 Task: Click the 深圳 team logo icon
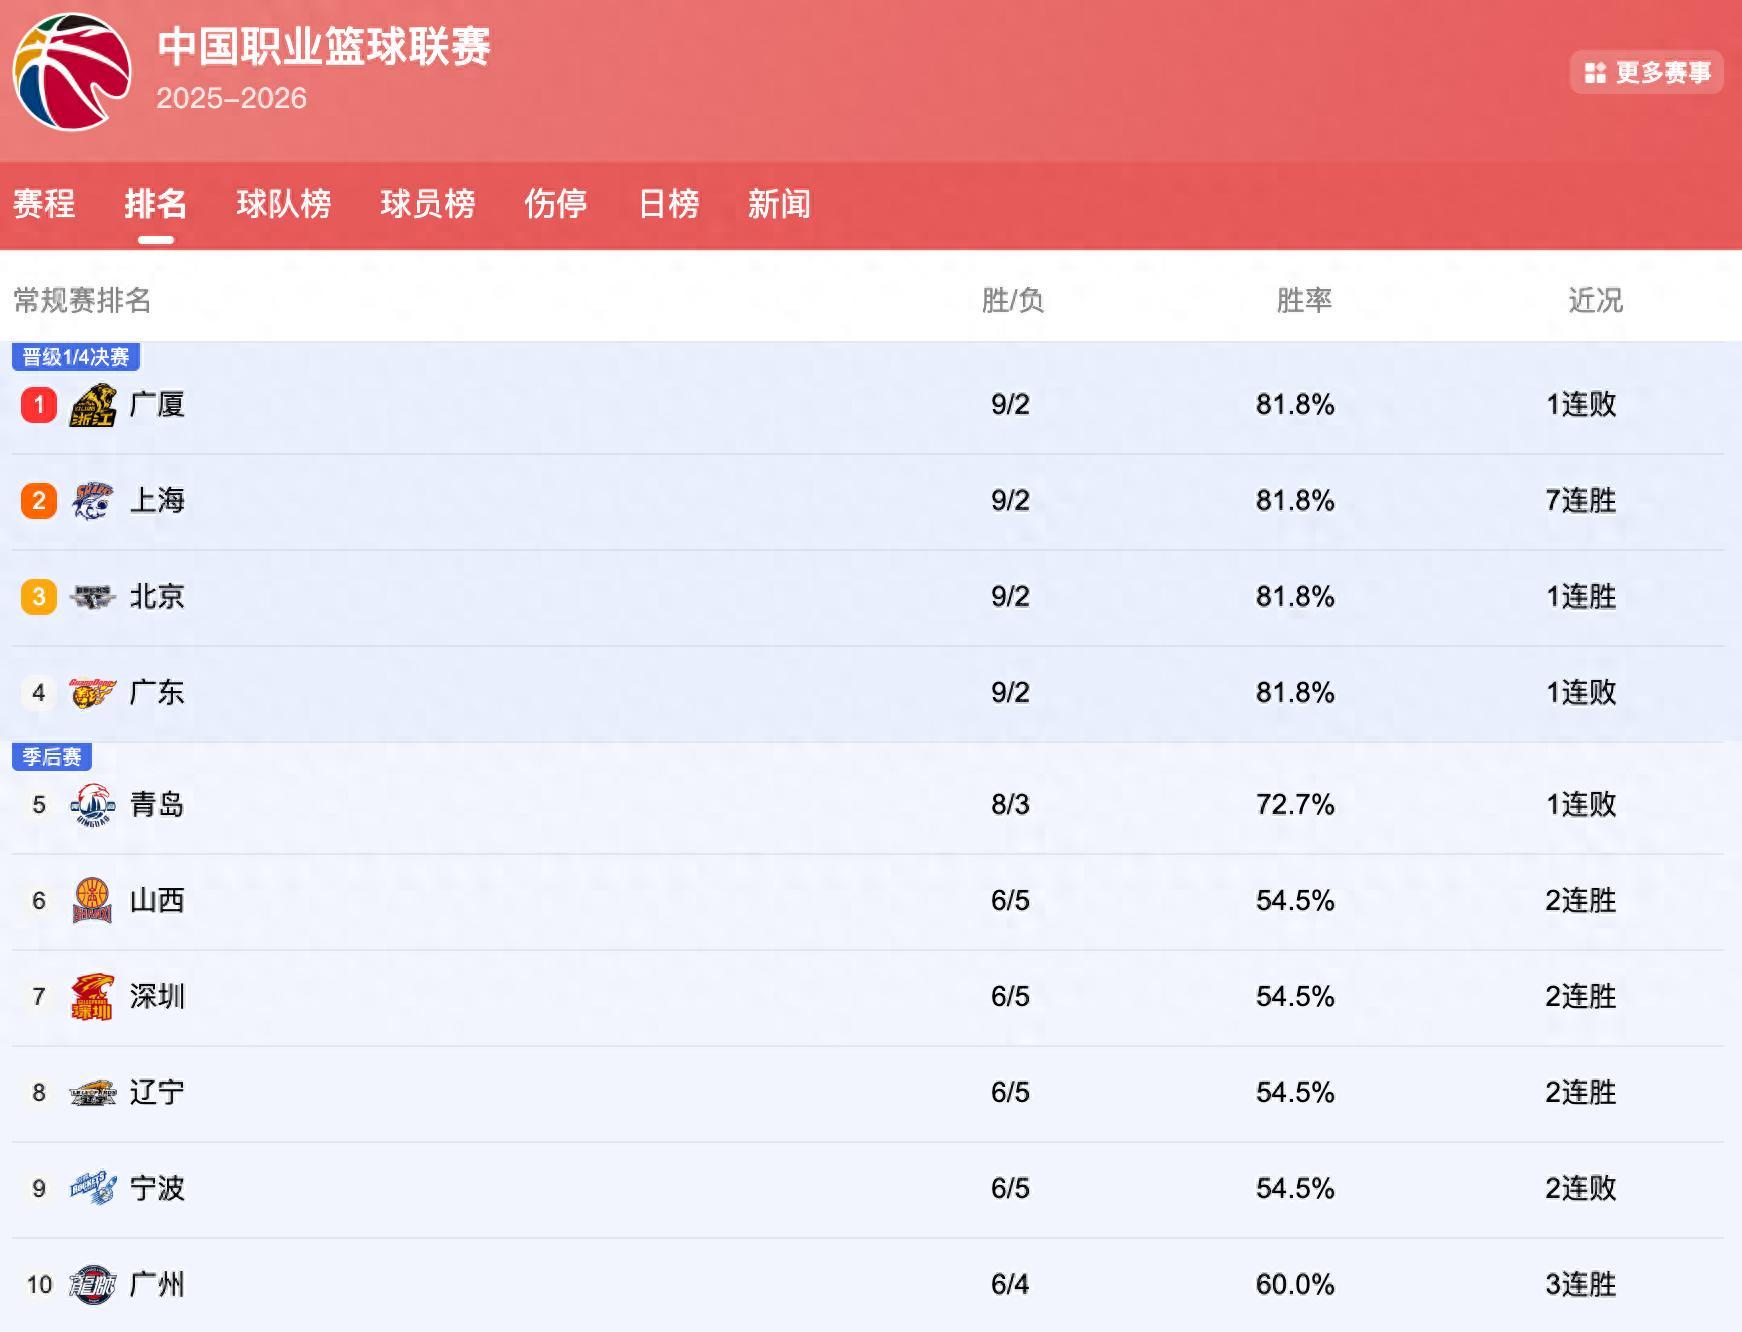pos(93,997)
